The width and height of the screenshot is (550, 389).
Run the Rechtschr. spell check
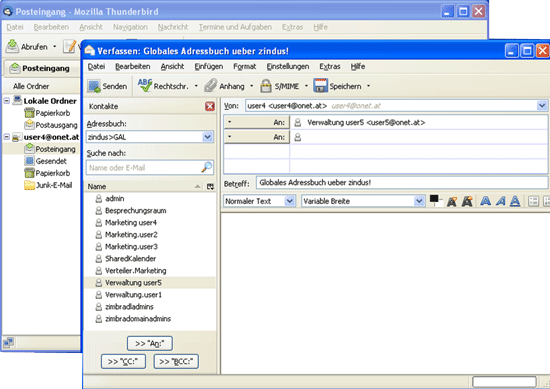click(x=163, y=86)
